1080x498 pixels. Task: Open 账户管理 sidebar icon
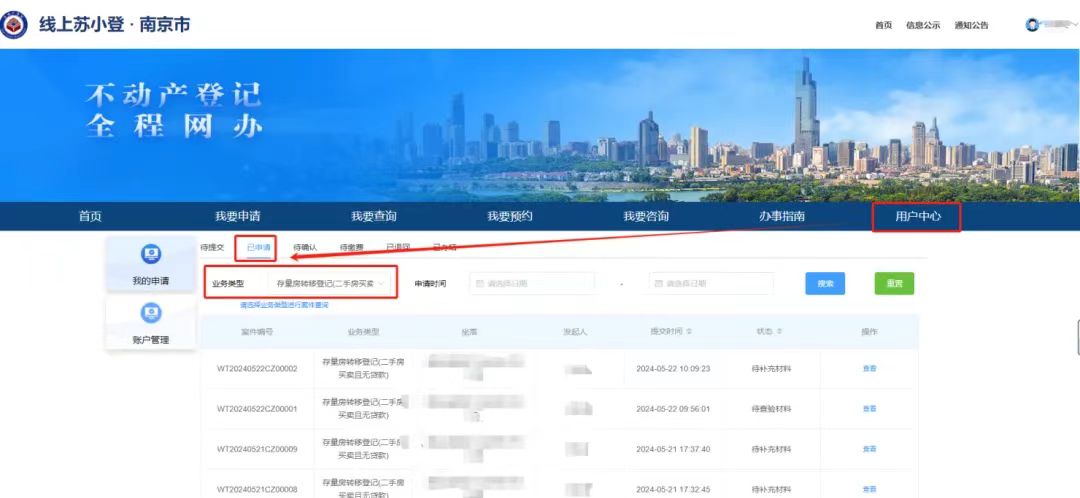[x=151, y=314]
